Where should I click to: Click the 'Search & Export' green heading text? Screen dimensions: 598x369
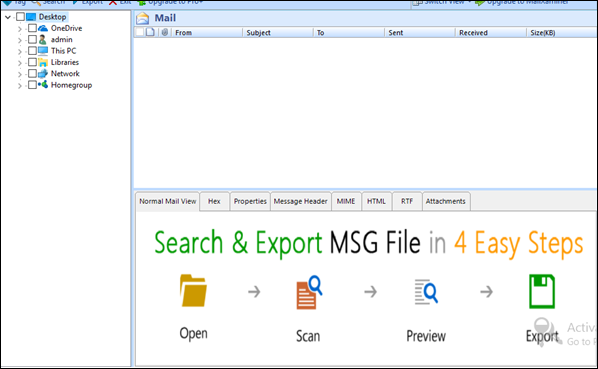click(238, 243)
